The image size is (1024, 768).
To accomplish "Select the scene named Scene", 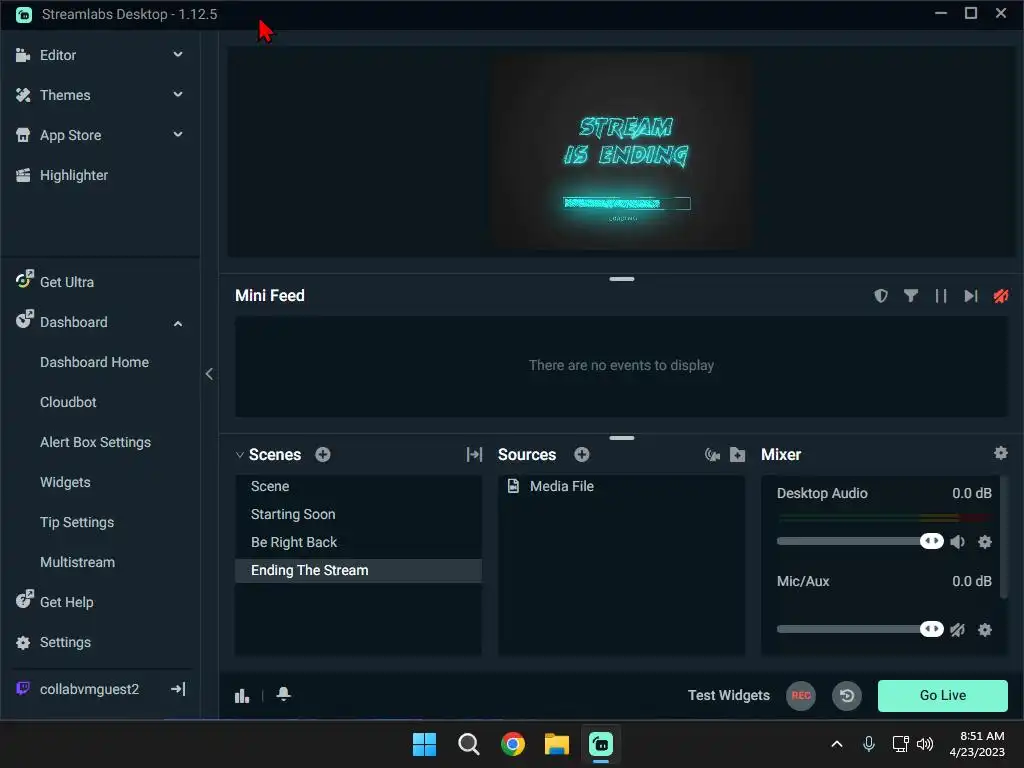I will pyautogui.click(x=358, y=487).
